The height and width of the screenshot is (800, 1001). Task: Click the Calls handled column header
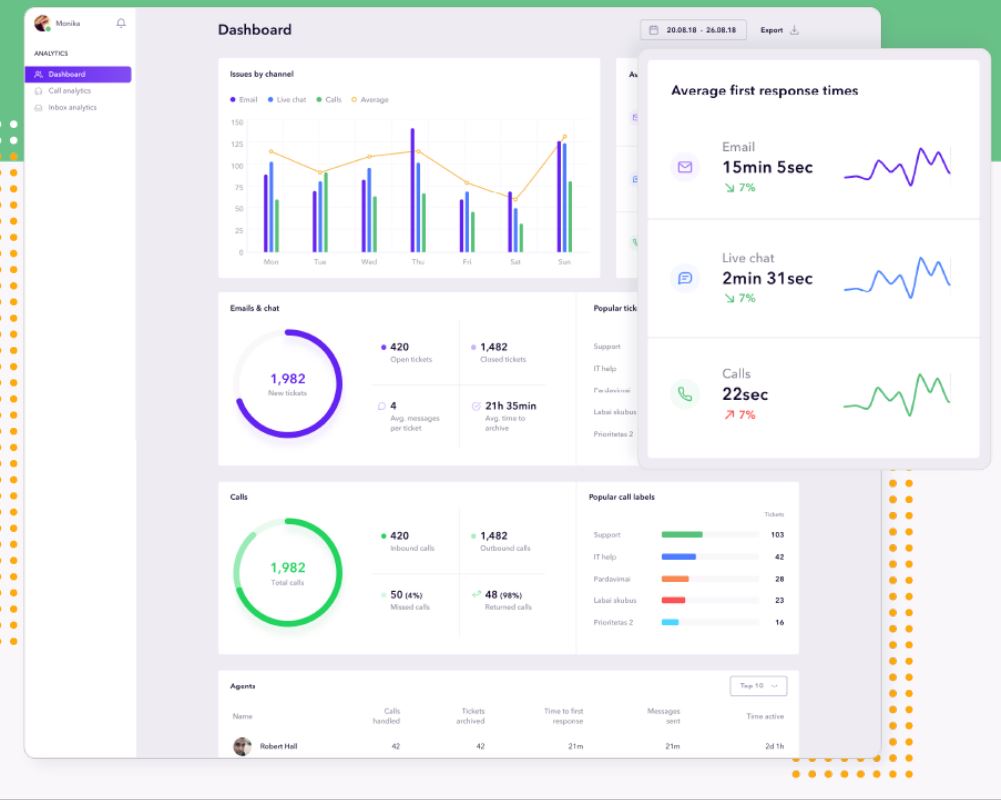(386, 716)
